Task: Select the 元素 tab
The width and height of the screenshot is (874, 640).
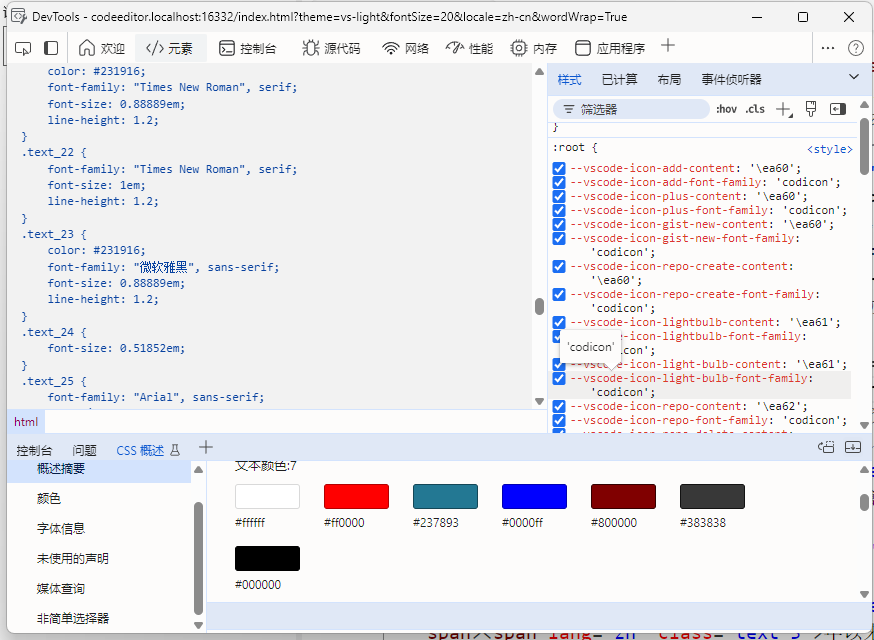Action: [170, 49]
